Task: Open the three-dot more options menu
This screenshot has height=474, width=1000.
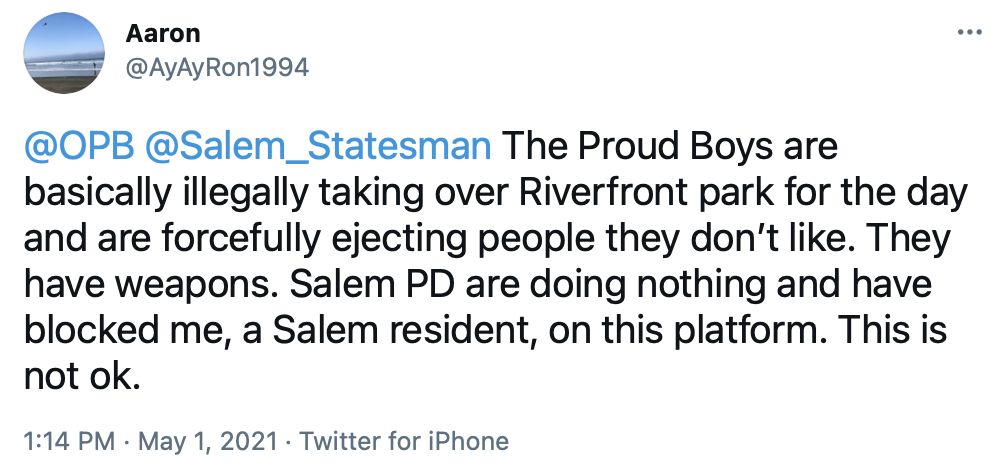Action: point(969,32)
